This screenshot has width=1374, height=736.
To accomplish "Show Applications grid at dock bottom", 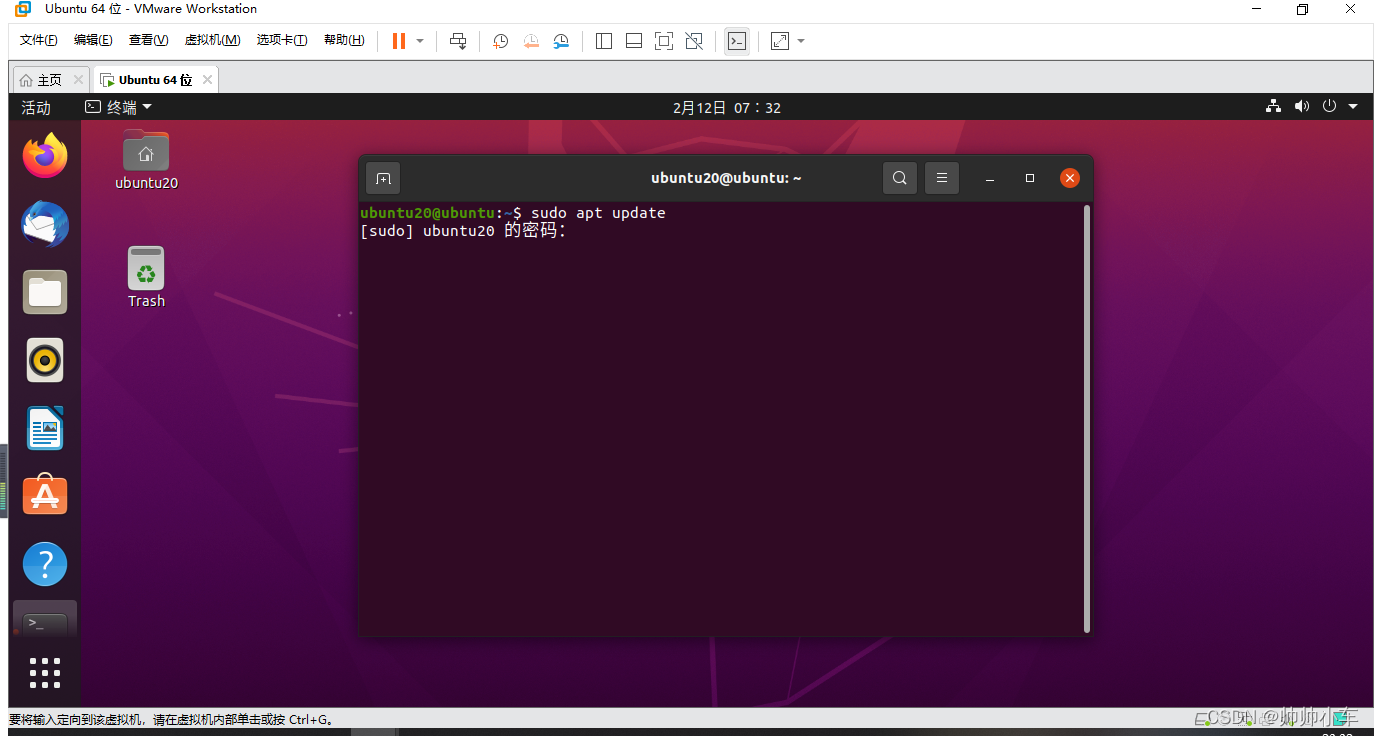I will coord(45,673).
